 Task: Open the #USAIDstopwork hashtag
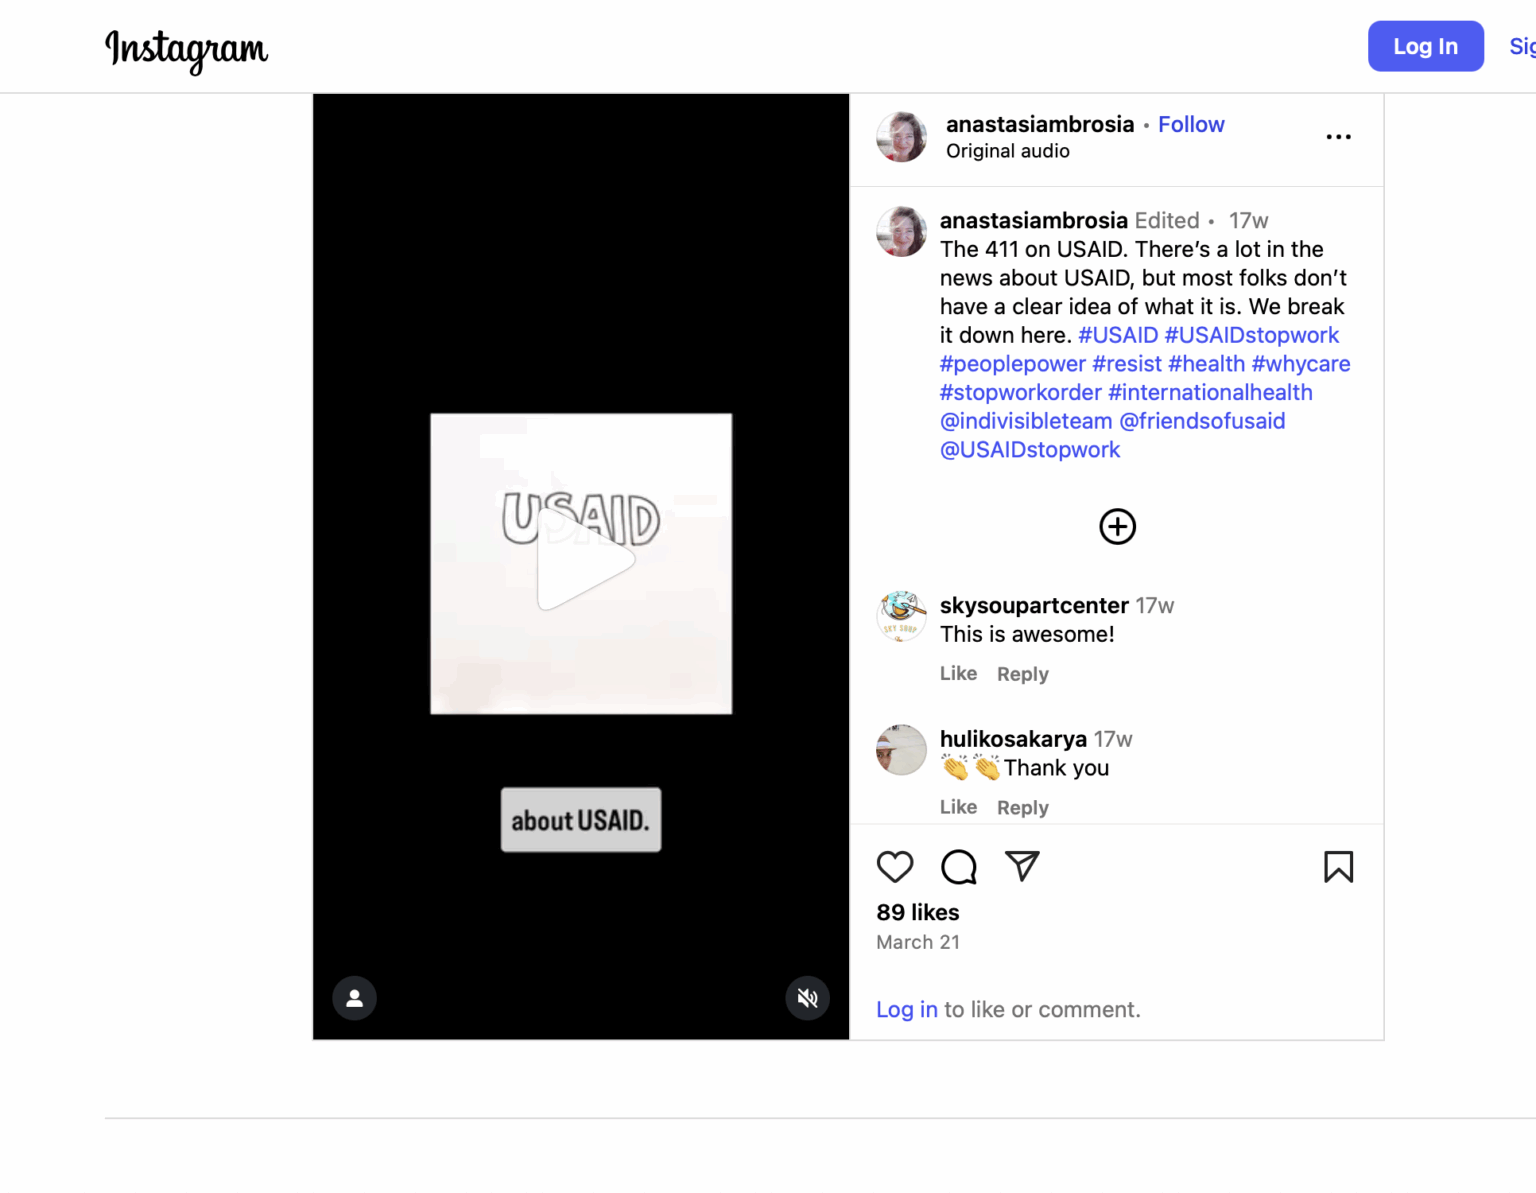click(1251, 335)
